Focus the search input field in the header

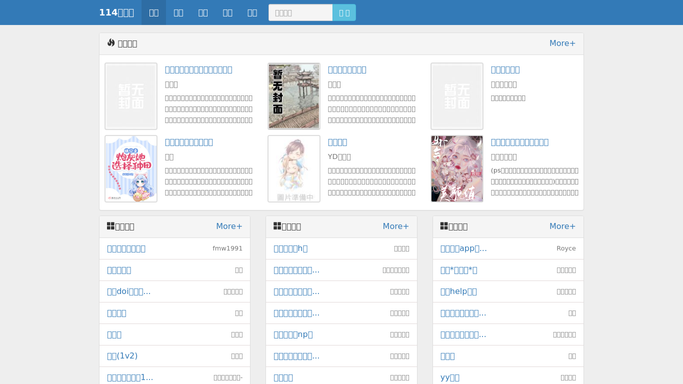pyautogui.click(x=301, y=13)
